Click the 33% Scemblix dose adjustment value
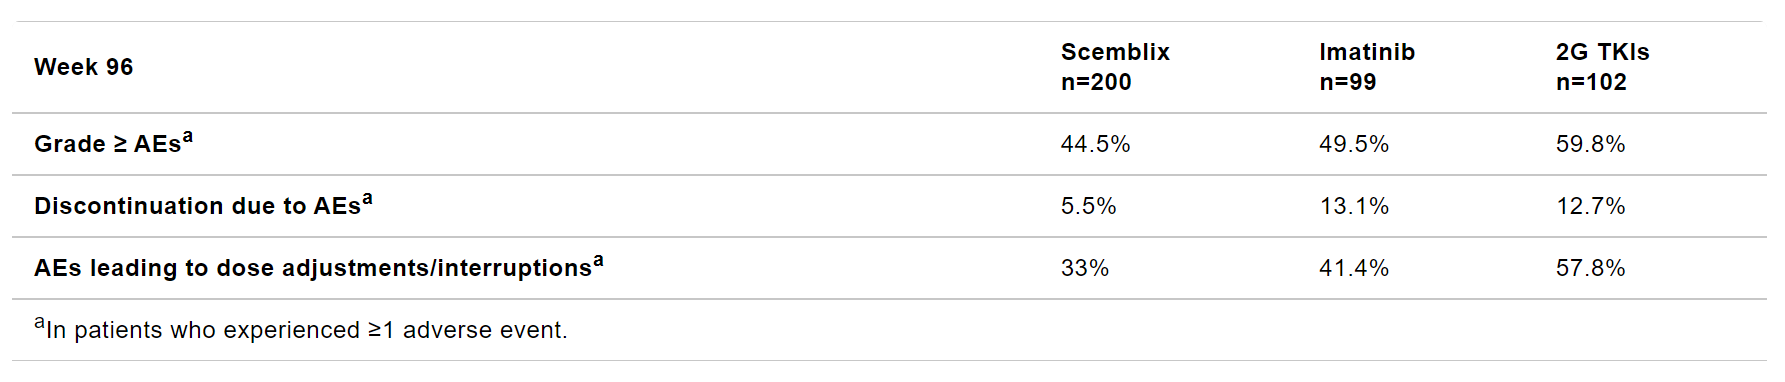Screen dimensions: 1785x382 point(1085,268)
